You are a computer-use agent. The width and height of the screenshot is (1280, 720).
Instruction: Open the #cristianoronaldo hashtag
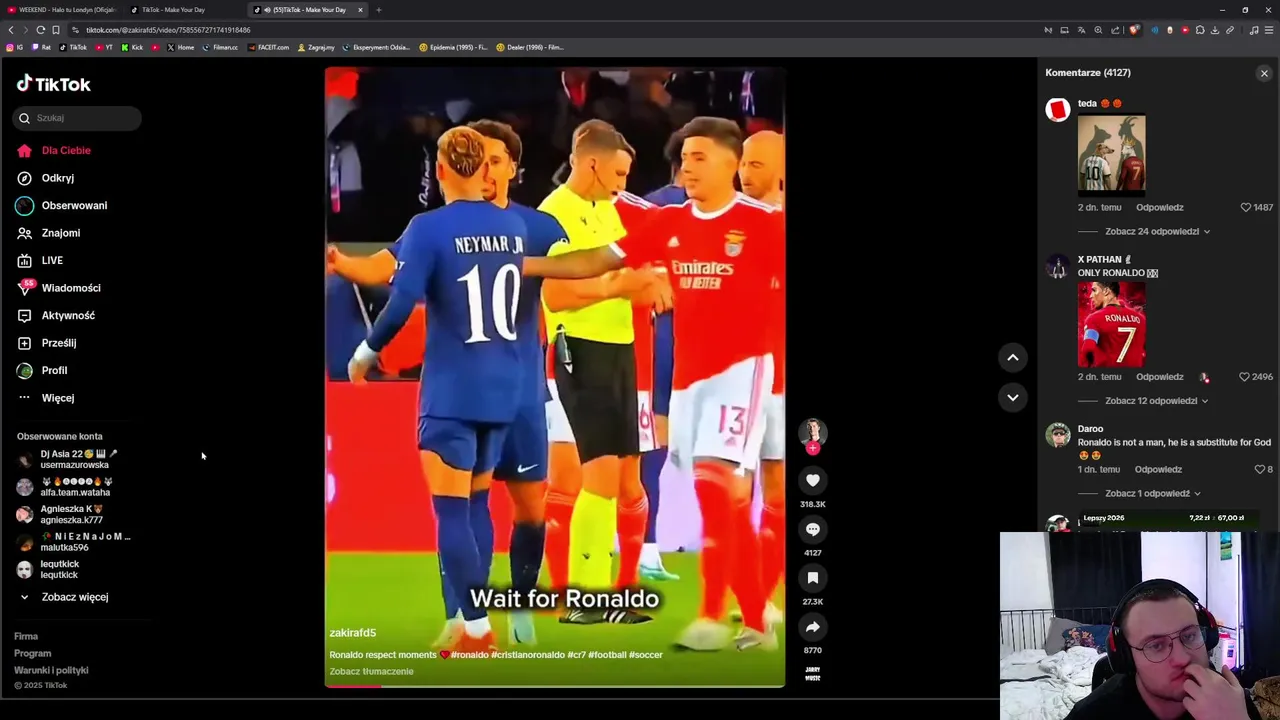tap(527, 655)
